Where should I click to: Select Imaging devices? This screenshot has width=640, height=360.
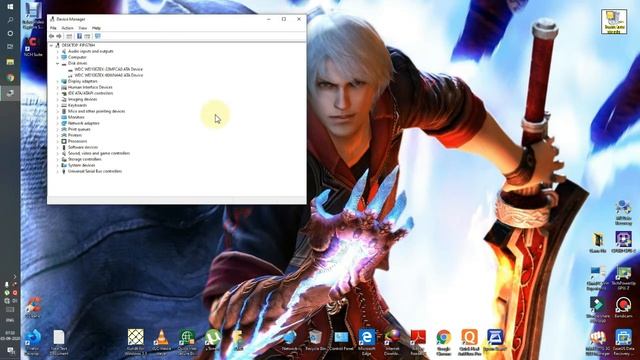(x=82, y=99)
